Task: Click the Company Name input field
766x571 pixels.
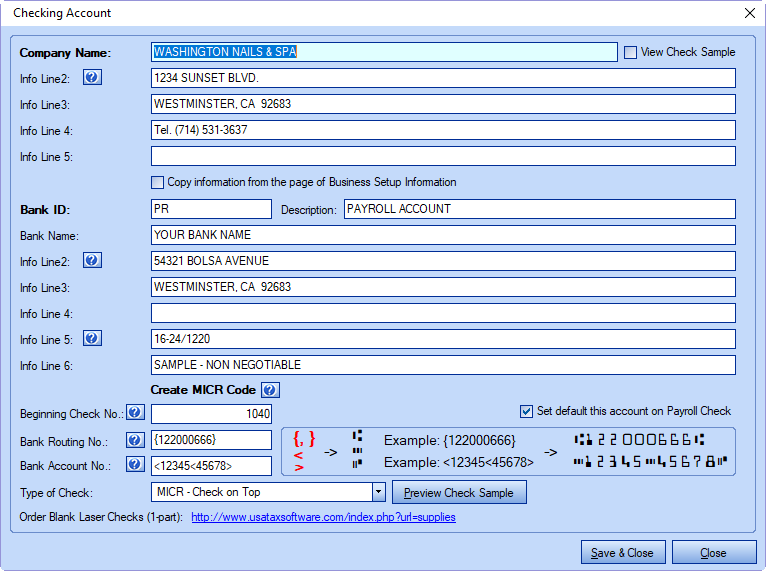Action: point(384,52)
